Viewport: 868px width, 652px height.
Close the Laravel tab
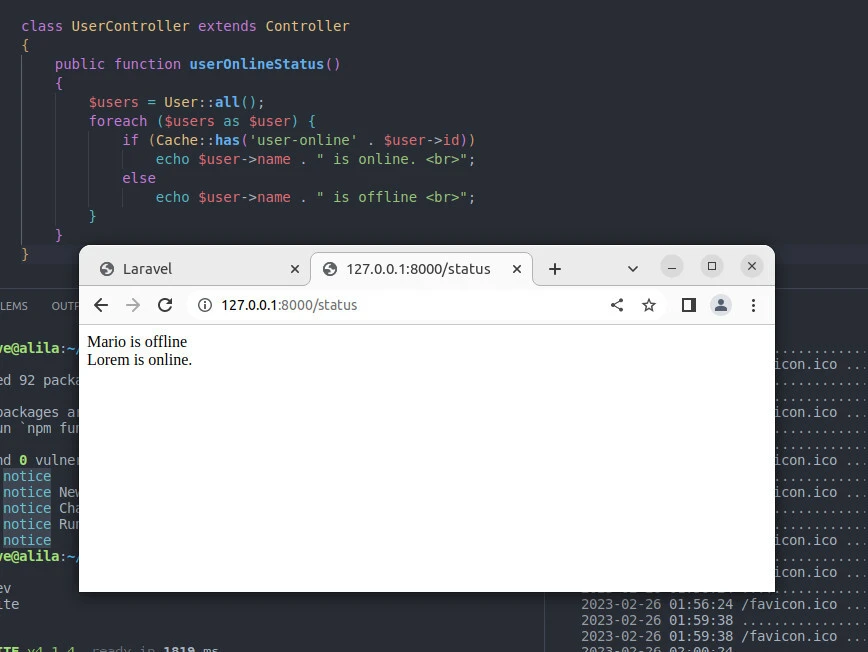pyautogui.click(x=294, y=269)
